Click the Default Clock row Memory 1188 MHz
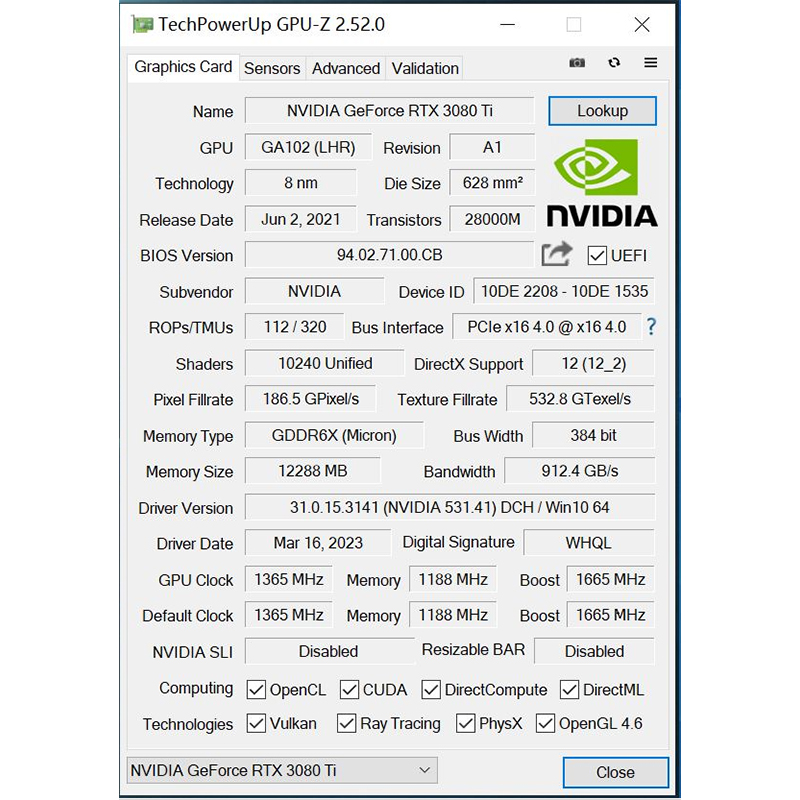 click(453, 615)
